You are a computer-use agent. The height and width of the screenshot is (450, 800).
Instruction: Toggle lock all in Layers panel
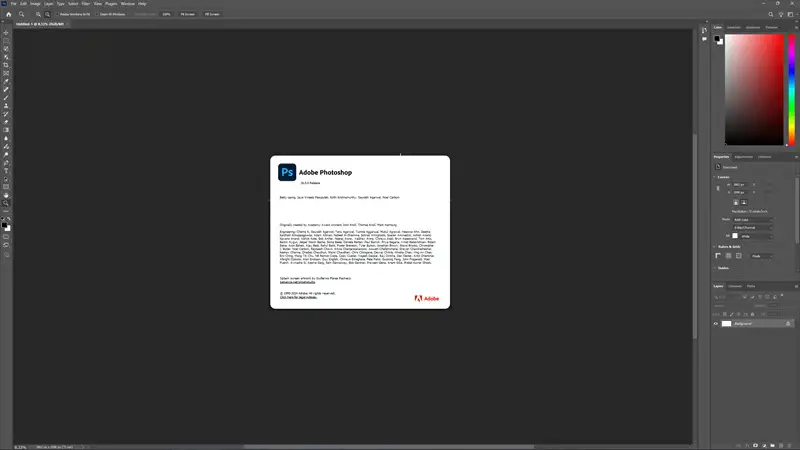[x=753, y=314]
